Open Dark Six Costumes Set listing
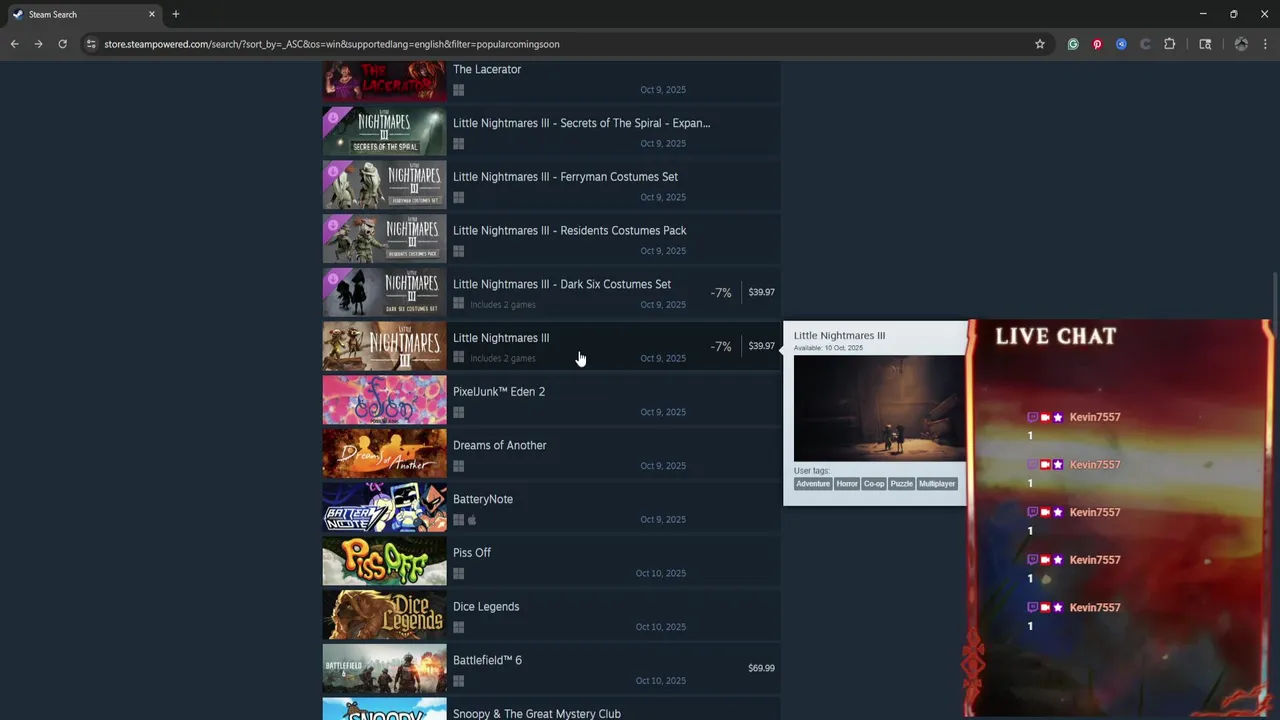 551,293
